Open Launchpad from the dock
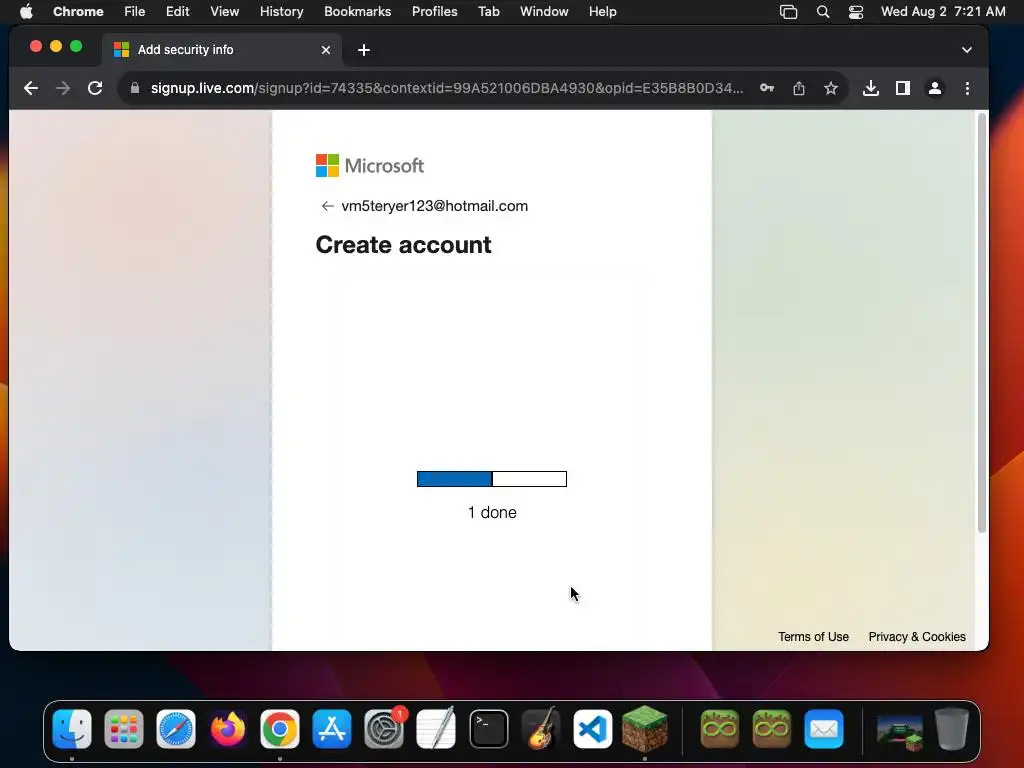The image size is (1024, 768). [123, 729]
